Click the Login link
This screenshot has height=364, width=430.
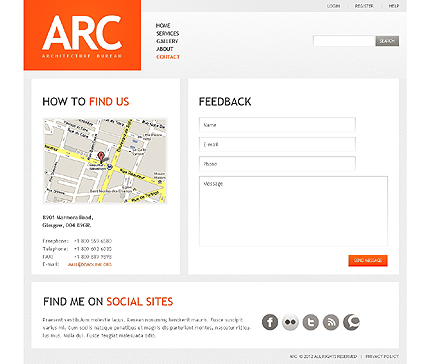333,6
